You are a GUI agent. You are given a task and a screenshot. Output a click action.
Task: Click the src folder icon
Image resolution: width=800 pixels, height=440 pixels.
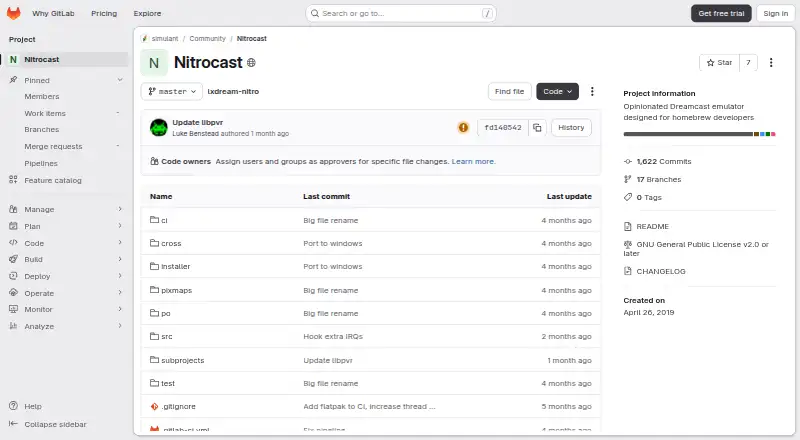pos(154,336)
